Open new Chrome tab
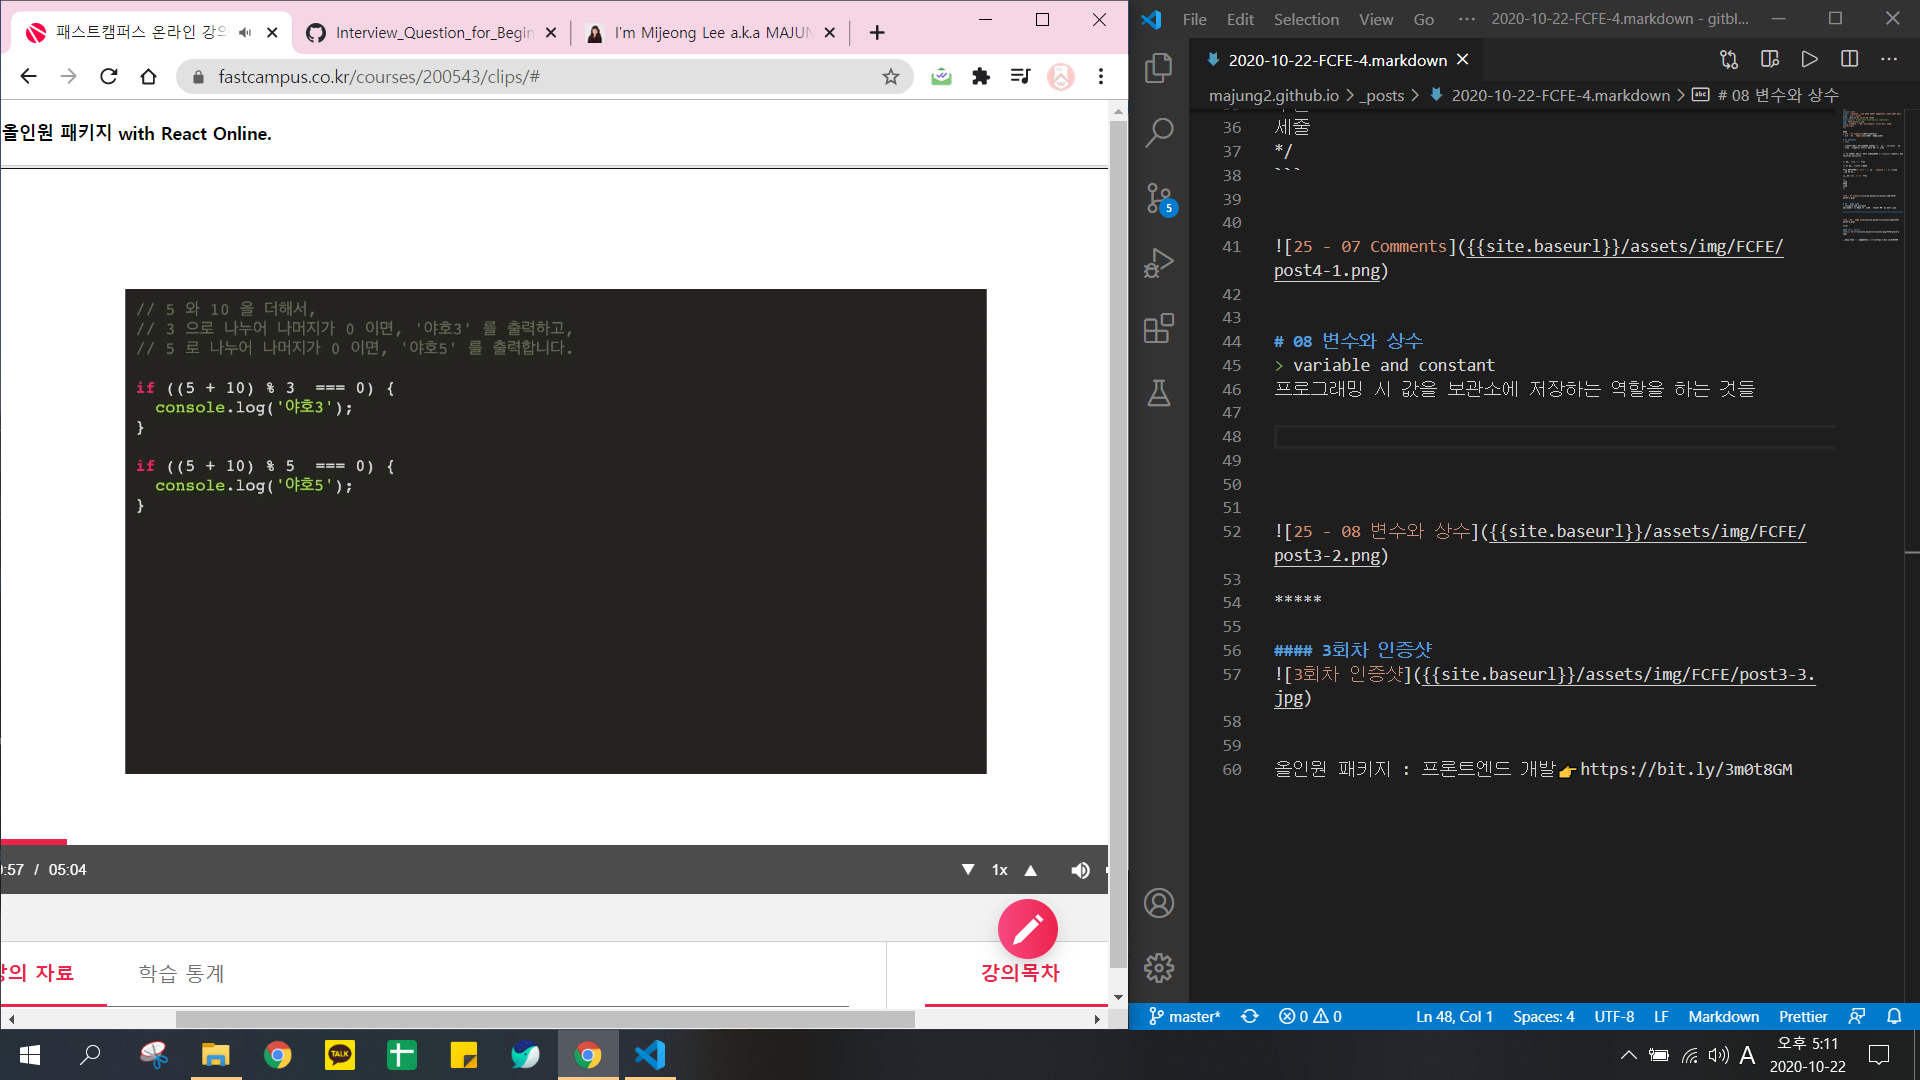This screenshot has width=1920, height=1080. tap(877, 33)
